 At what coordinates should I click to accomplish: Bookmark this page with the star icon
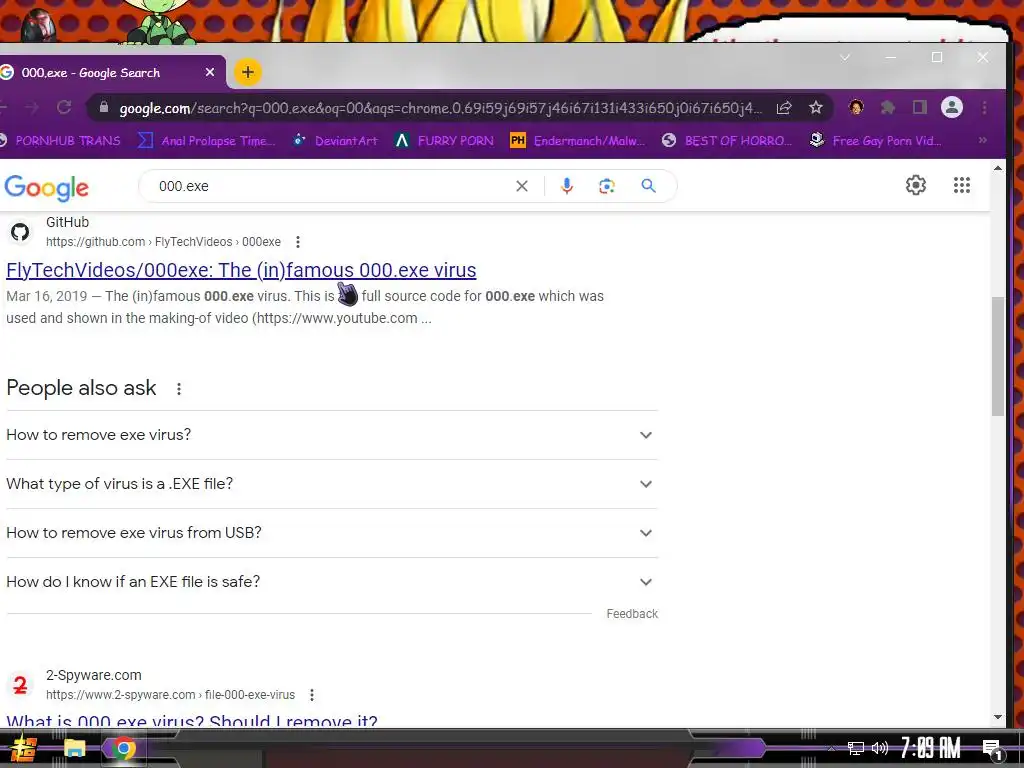(x=816, y=108)
